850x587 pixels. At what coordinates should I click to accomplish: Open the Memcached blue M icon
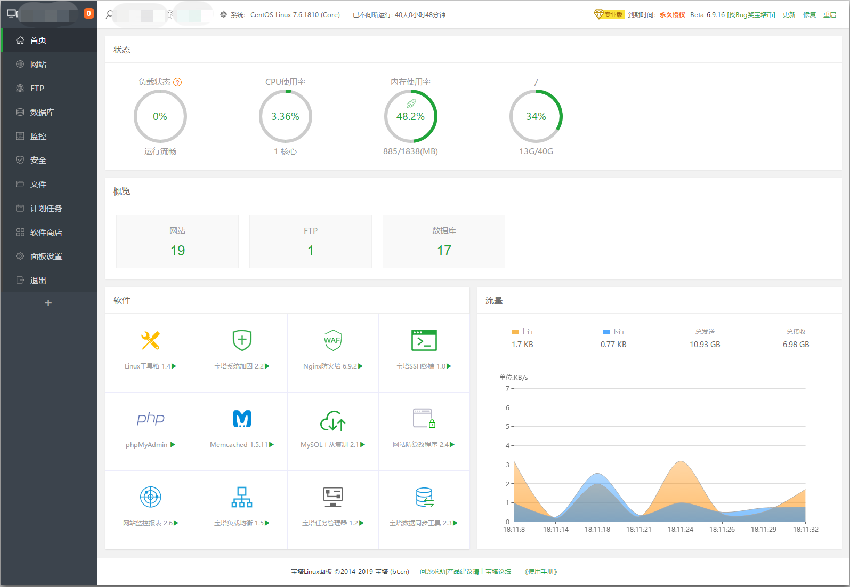242,418
